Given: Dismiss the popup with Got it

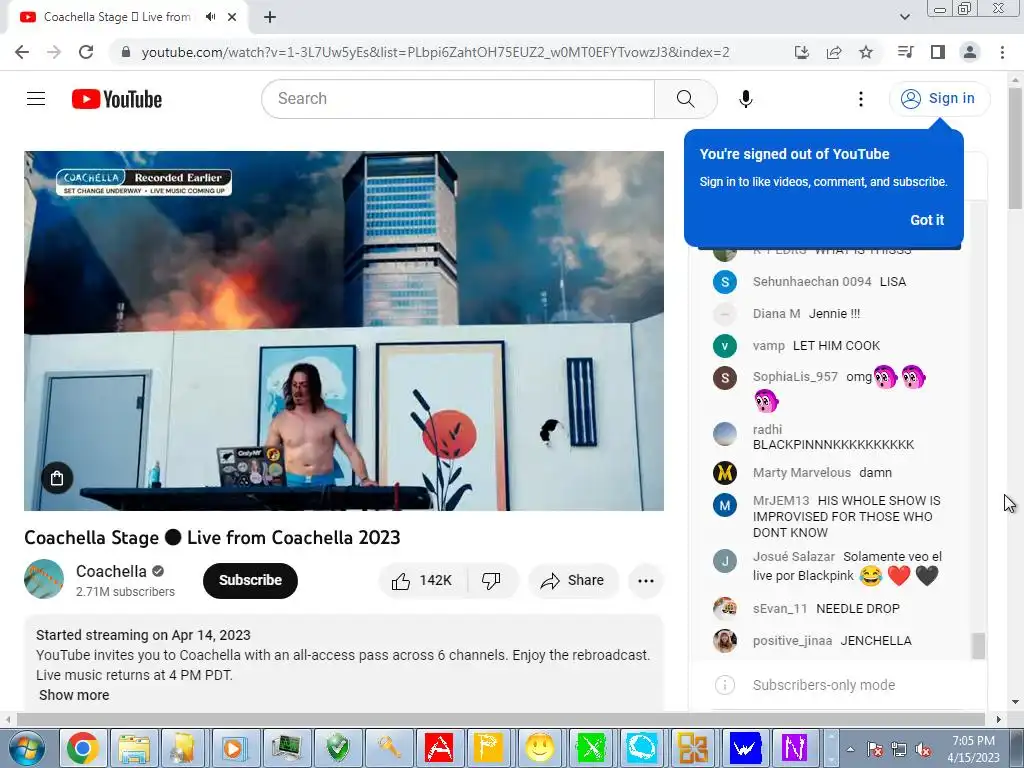Looking at the screenshot, I should [927, 220].
